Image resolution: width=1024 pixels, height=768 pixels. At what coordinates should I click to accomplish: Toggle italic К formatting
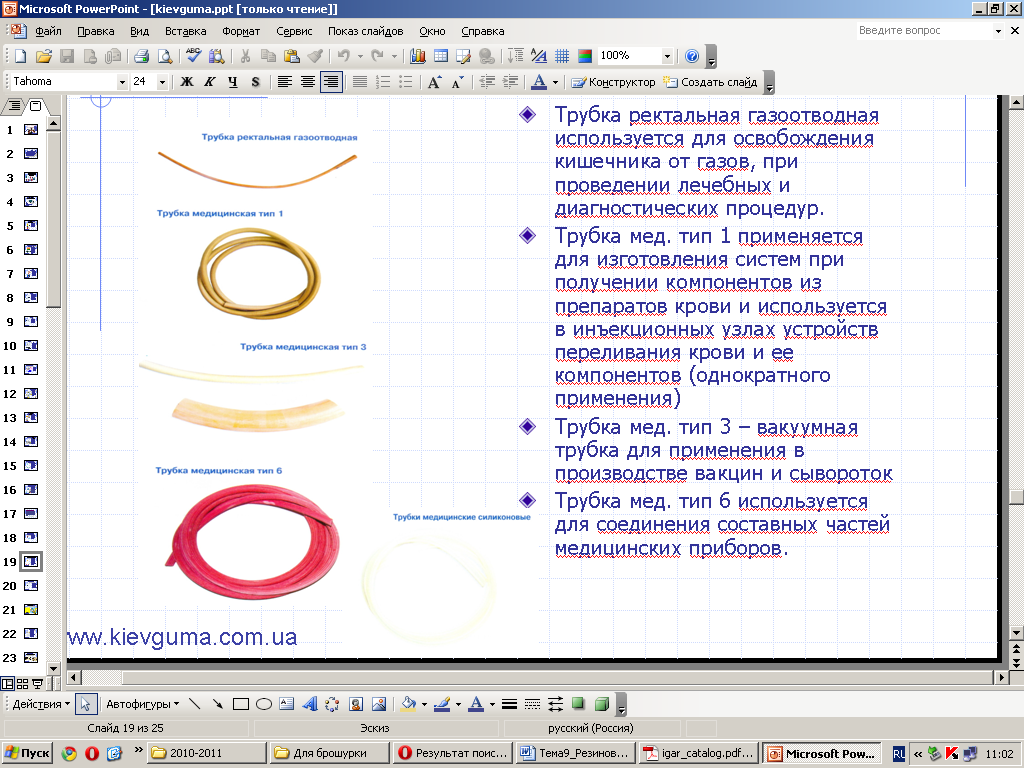pyautogui.click(x=210, y=82)
